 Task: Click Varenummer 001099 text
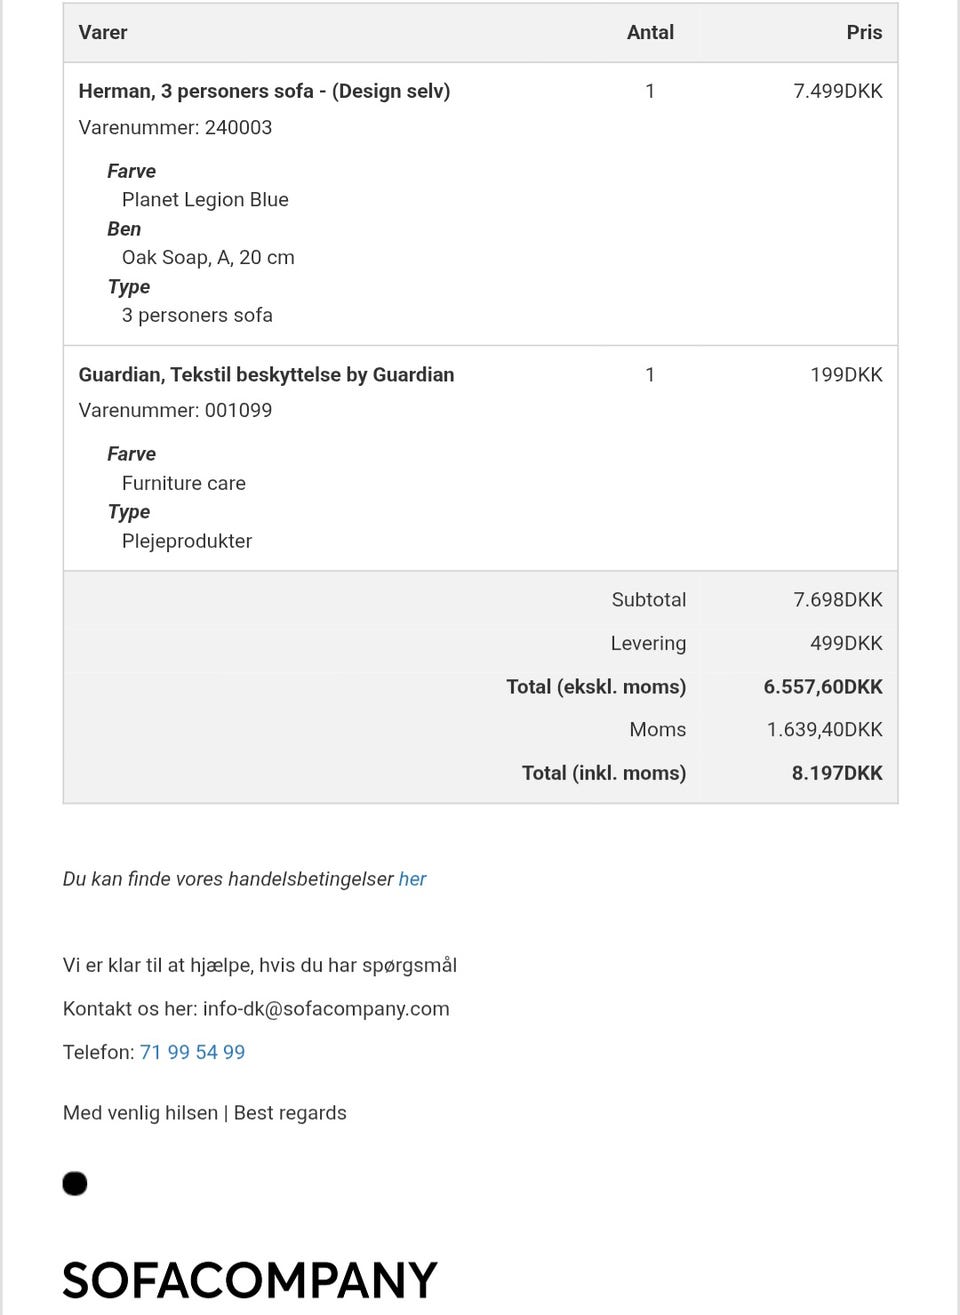pyautogui.click(x=175, y=410)
